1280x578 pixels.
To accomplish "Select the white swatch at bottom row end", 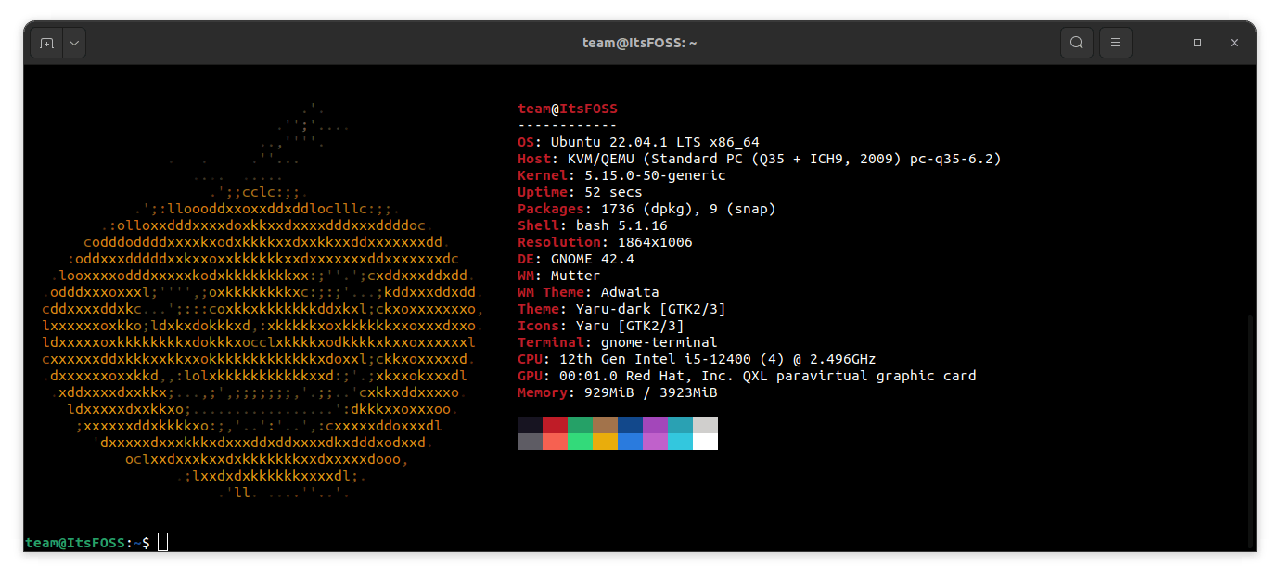I will click(x=705, y=441).
